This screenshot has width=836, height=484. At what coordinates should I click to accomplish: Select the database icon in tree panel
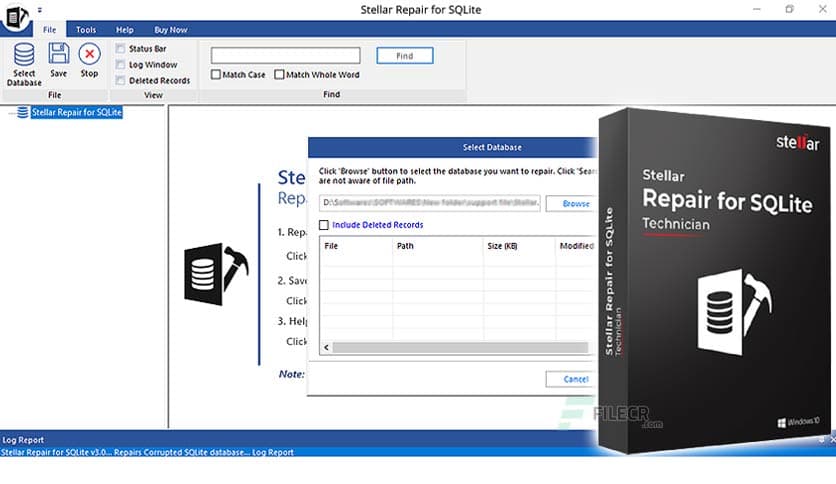[23, 112]
